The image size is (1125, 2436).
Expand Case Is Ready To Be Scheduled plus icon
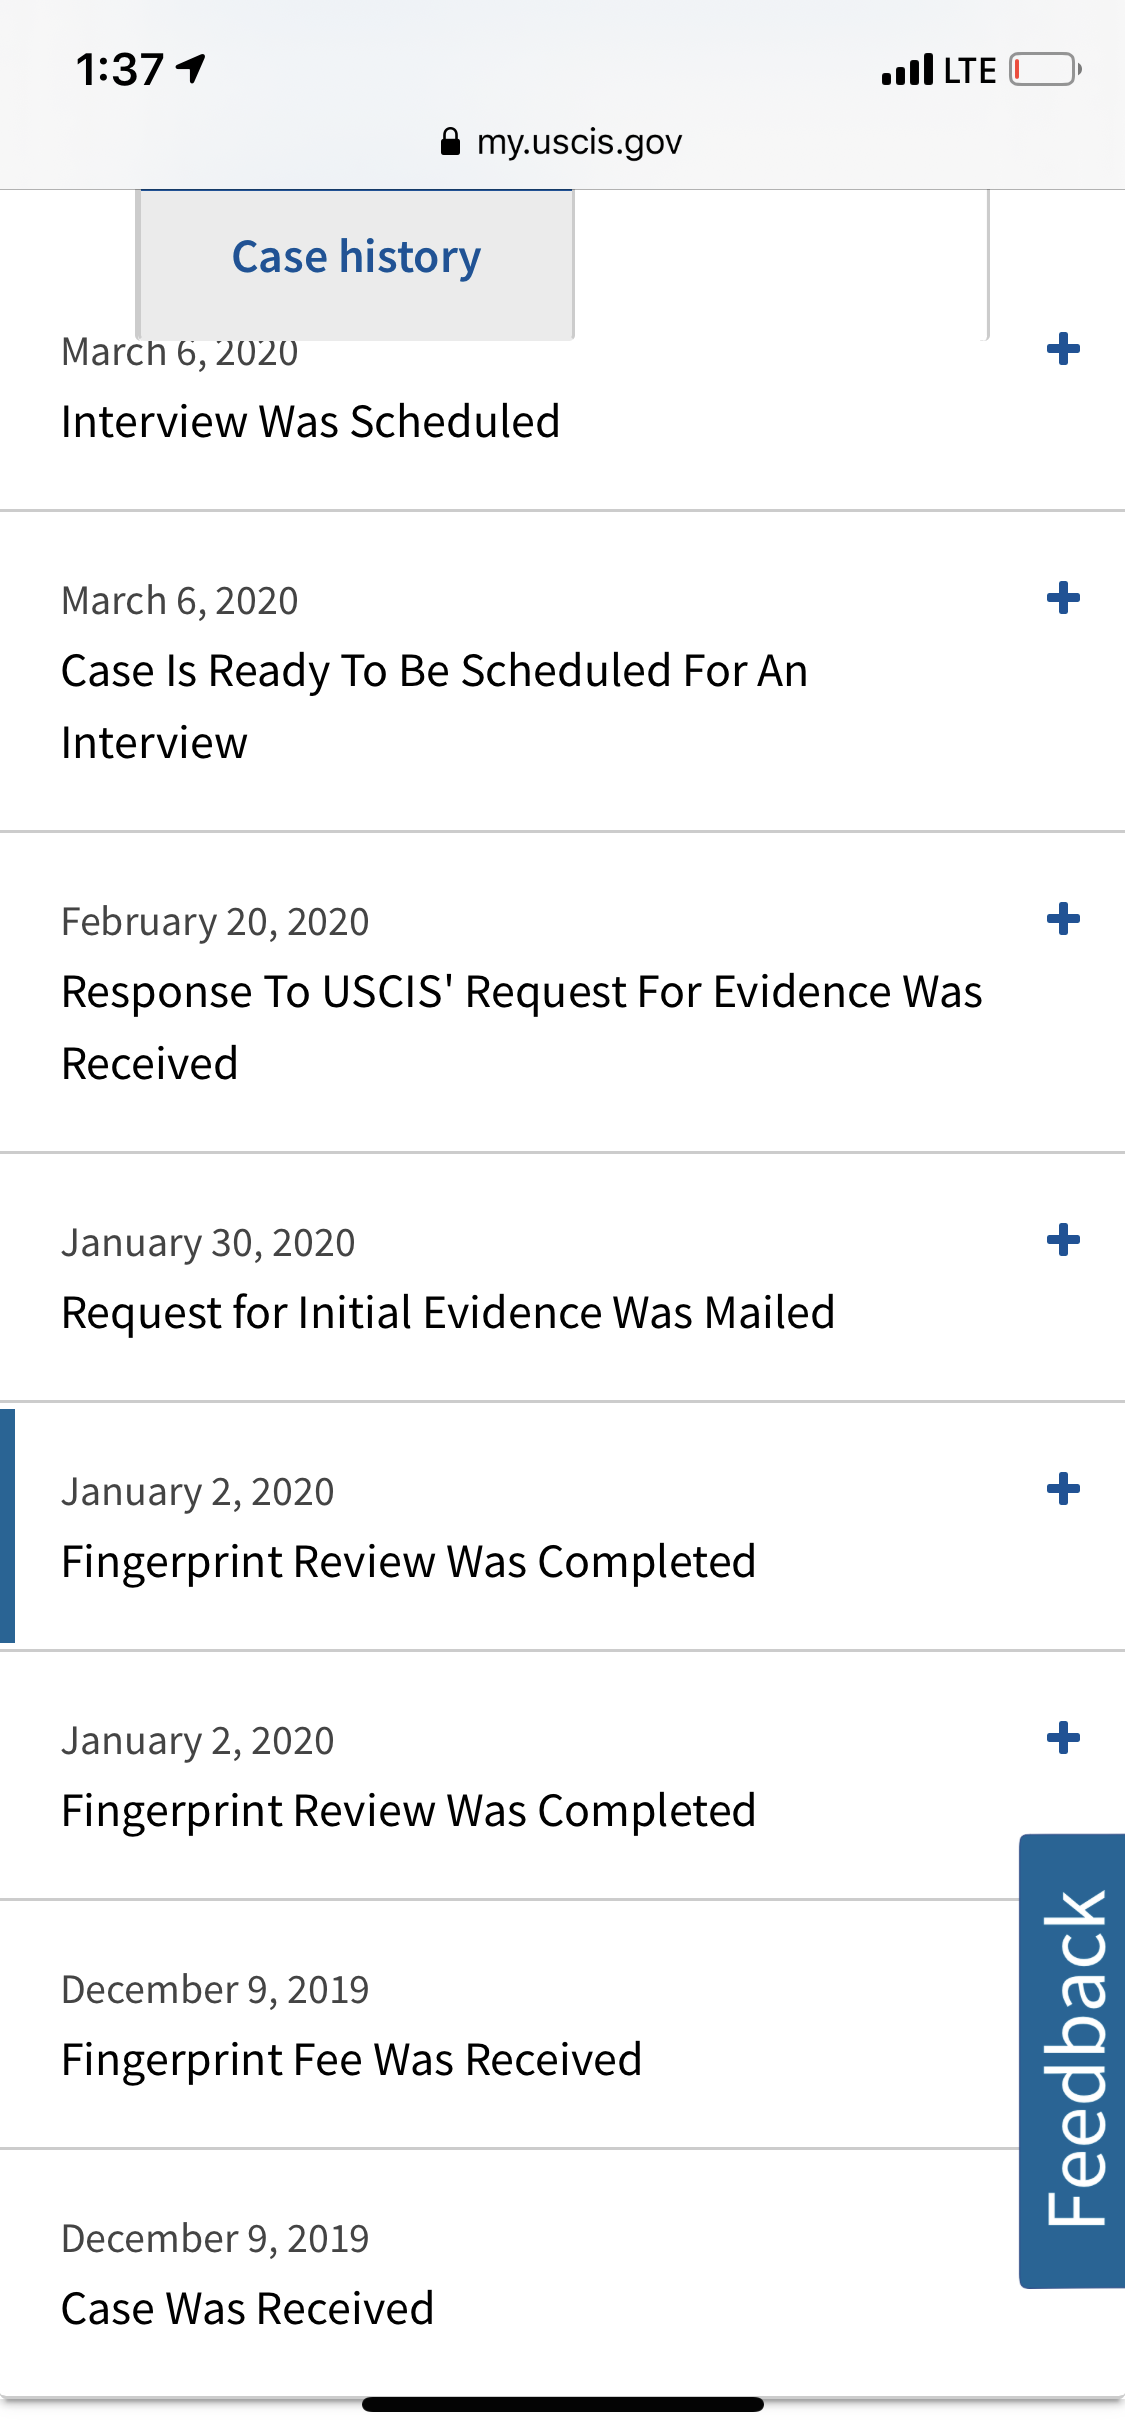click(1063, 598)
